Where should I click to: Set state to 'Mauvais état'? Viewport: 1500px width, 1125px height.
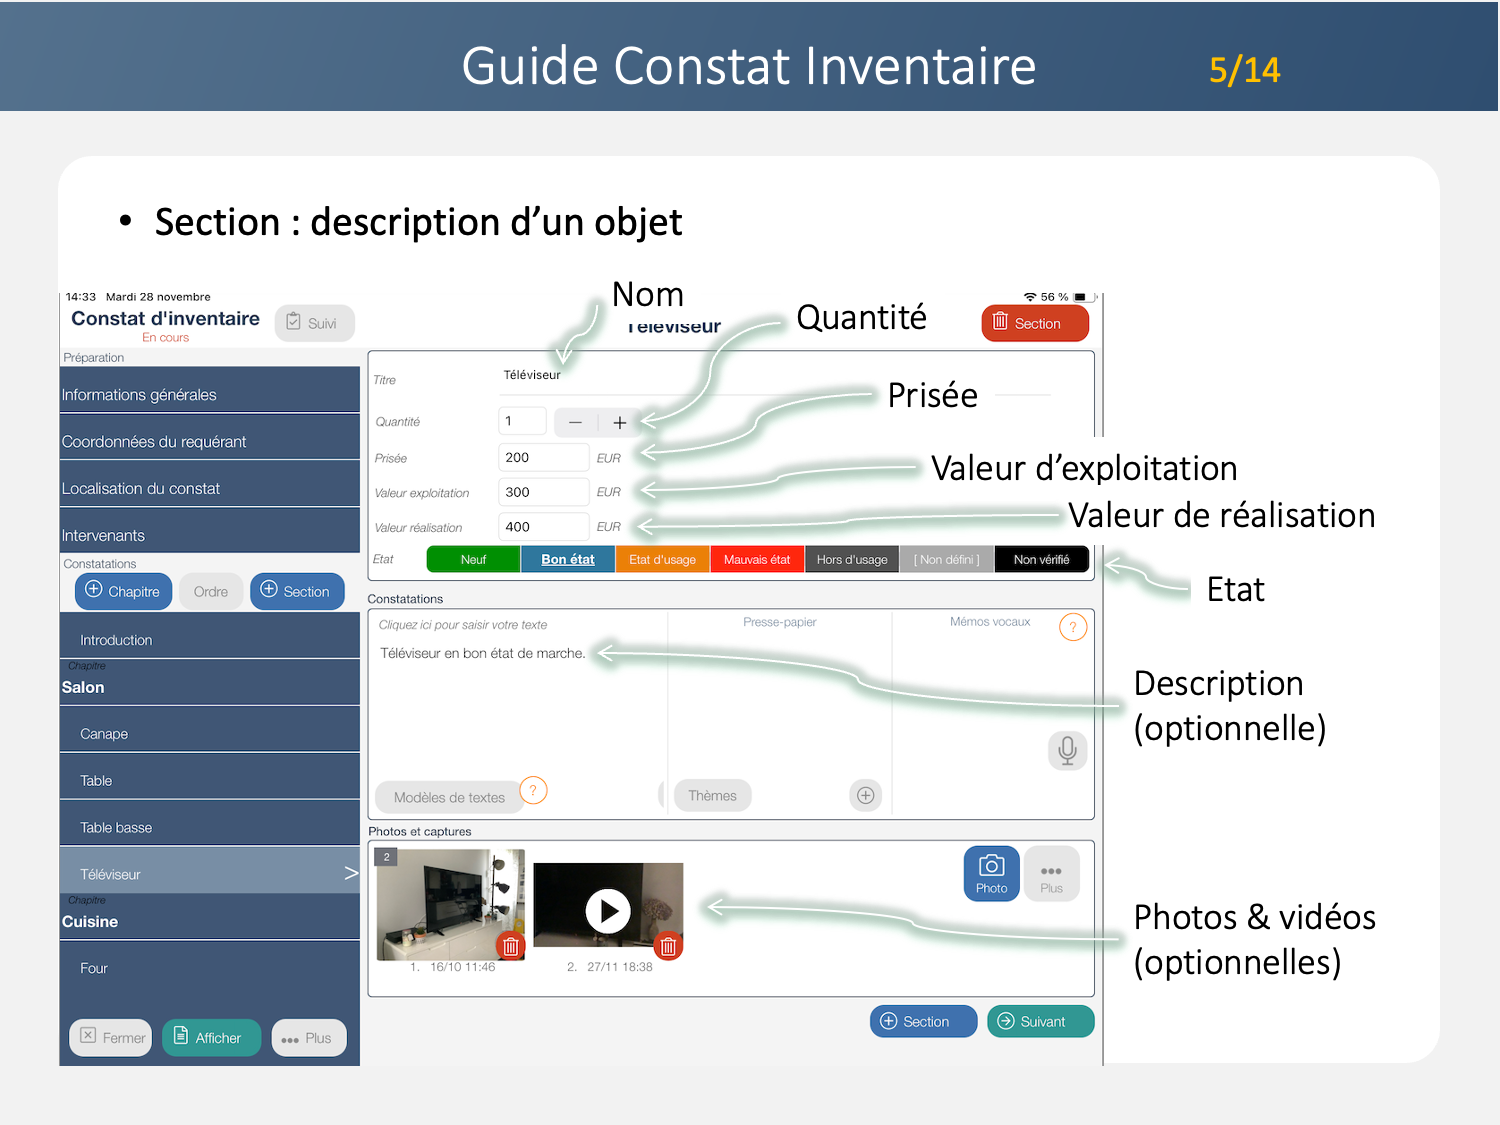[x=756, y=560]
